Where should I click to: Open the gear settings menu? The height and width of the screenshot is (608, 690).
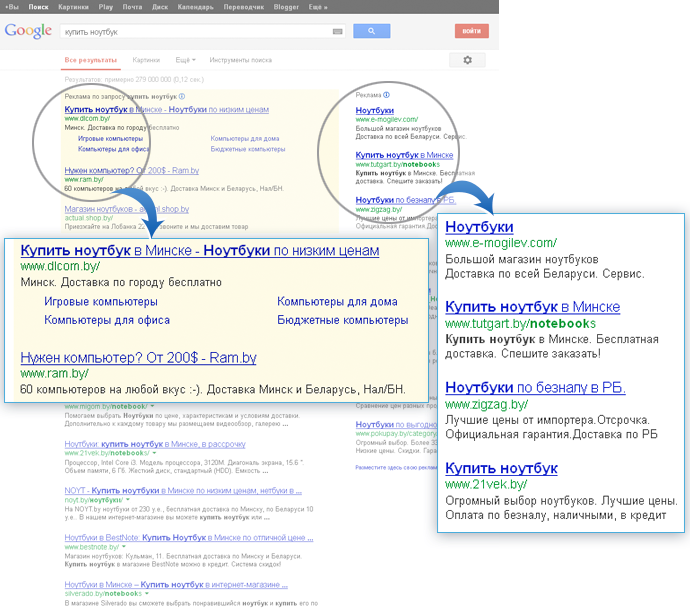pos(467,60)
